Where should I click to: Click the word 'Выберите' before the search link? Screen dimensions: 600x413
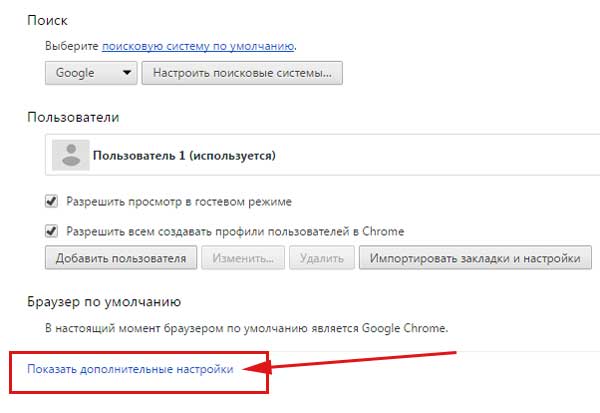tap(72, 46)
